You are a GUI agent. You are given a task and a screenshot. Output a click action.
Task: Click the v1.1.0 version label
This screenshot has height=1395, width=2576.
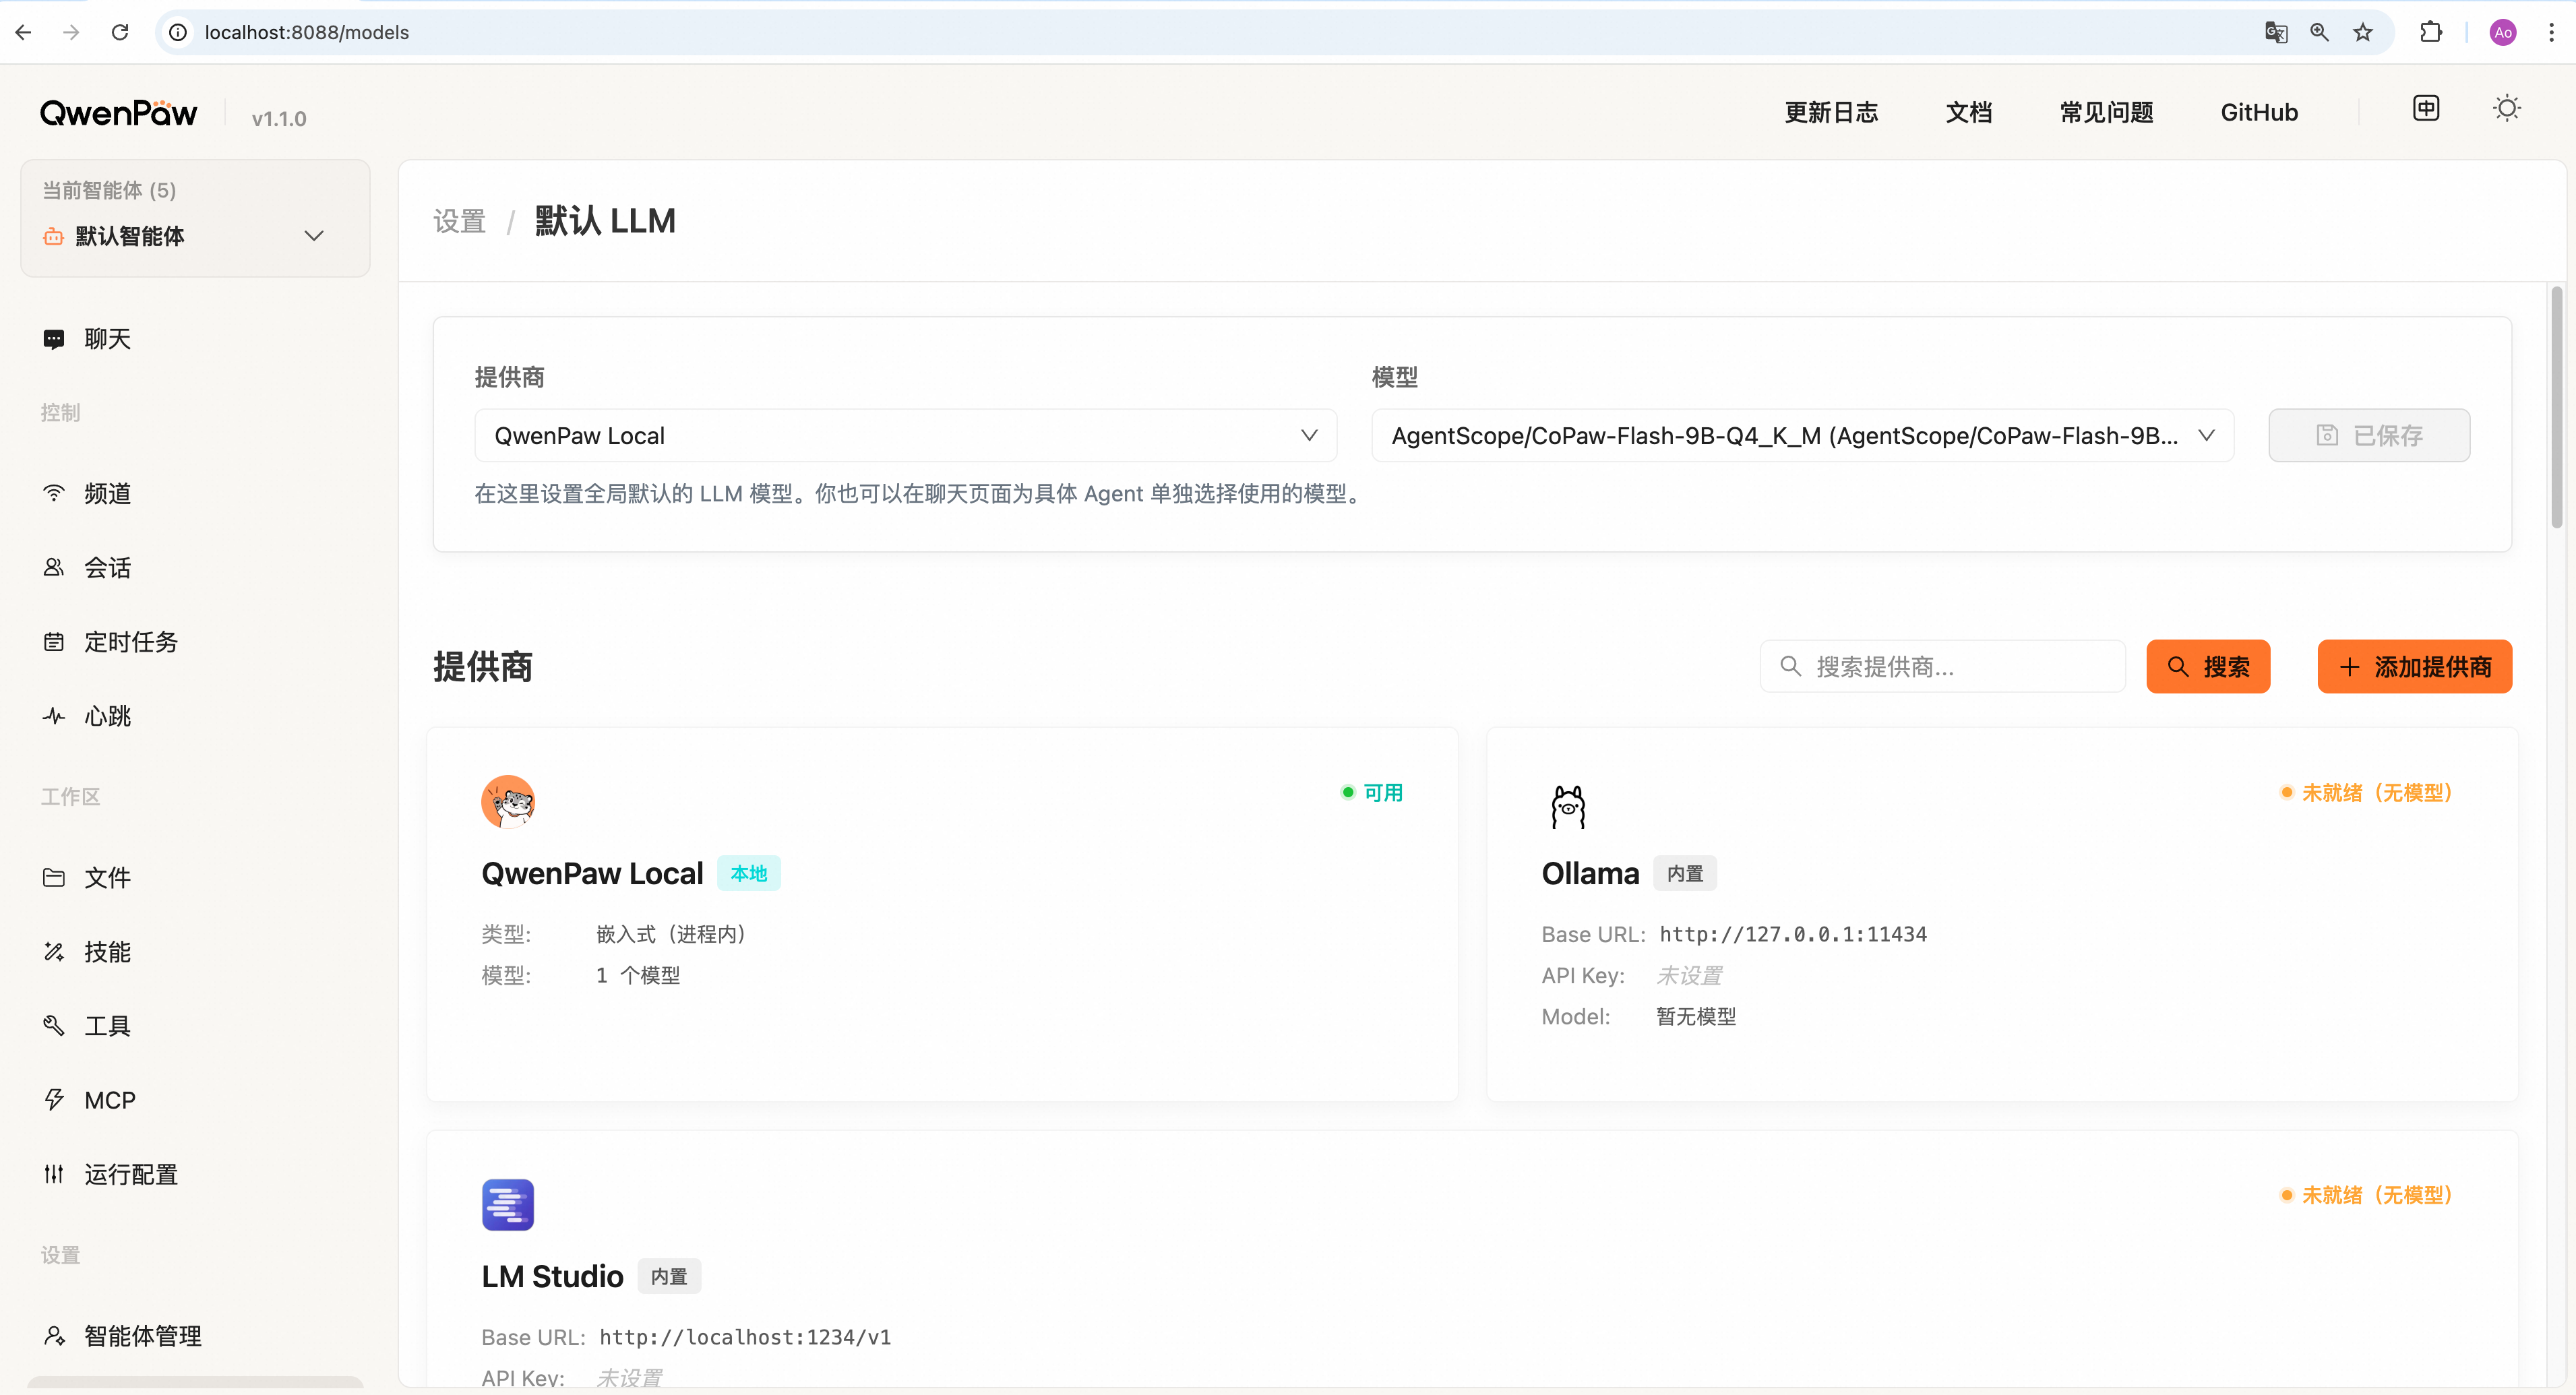pos(279,118)
